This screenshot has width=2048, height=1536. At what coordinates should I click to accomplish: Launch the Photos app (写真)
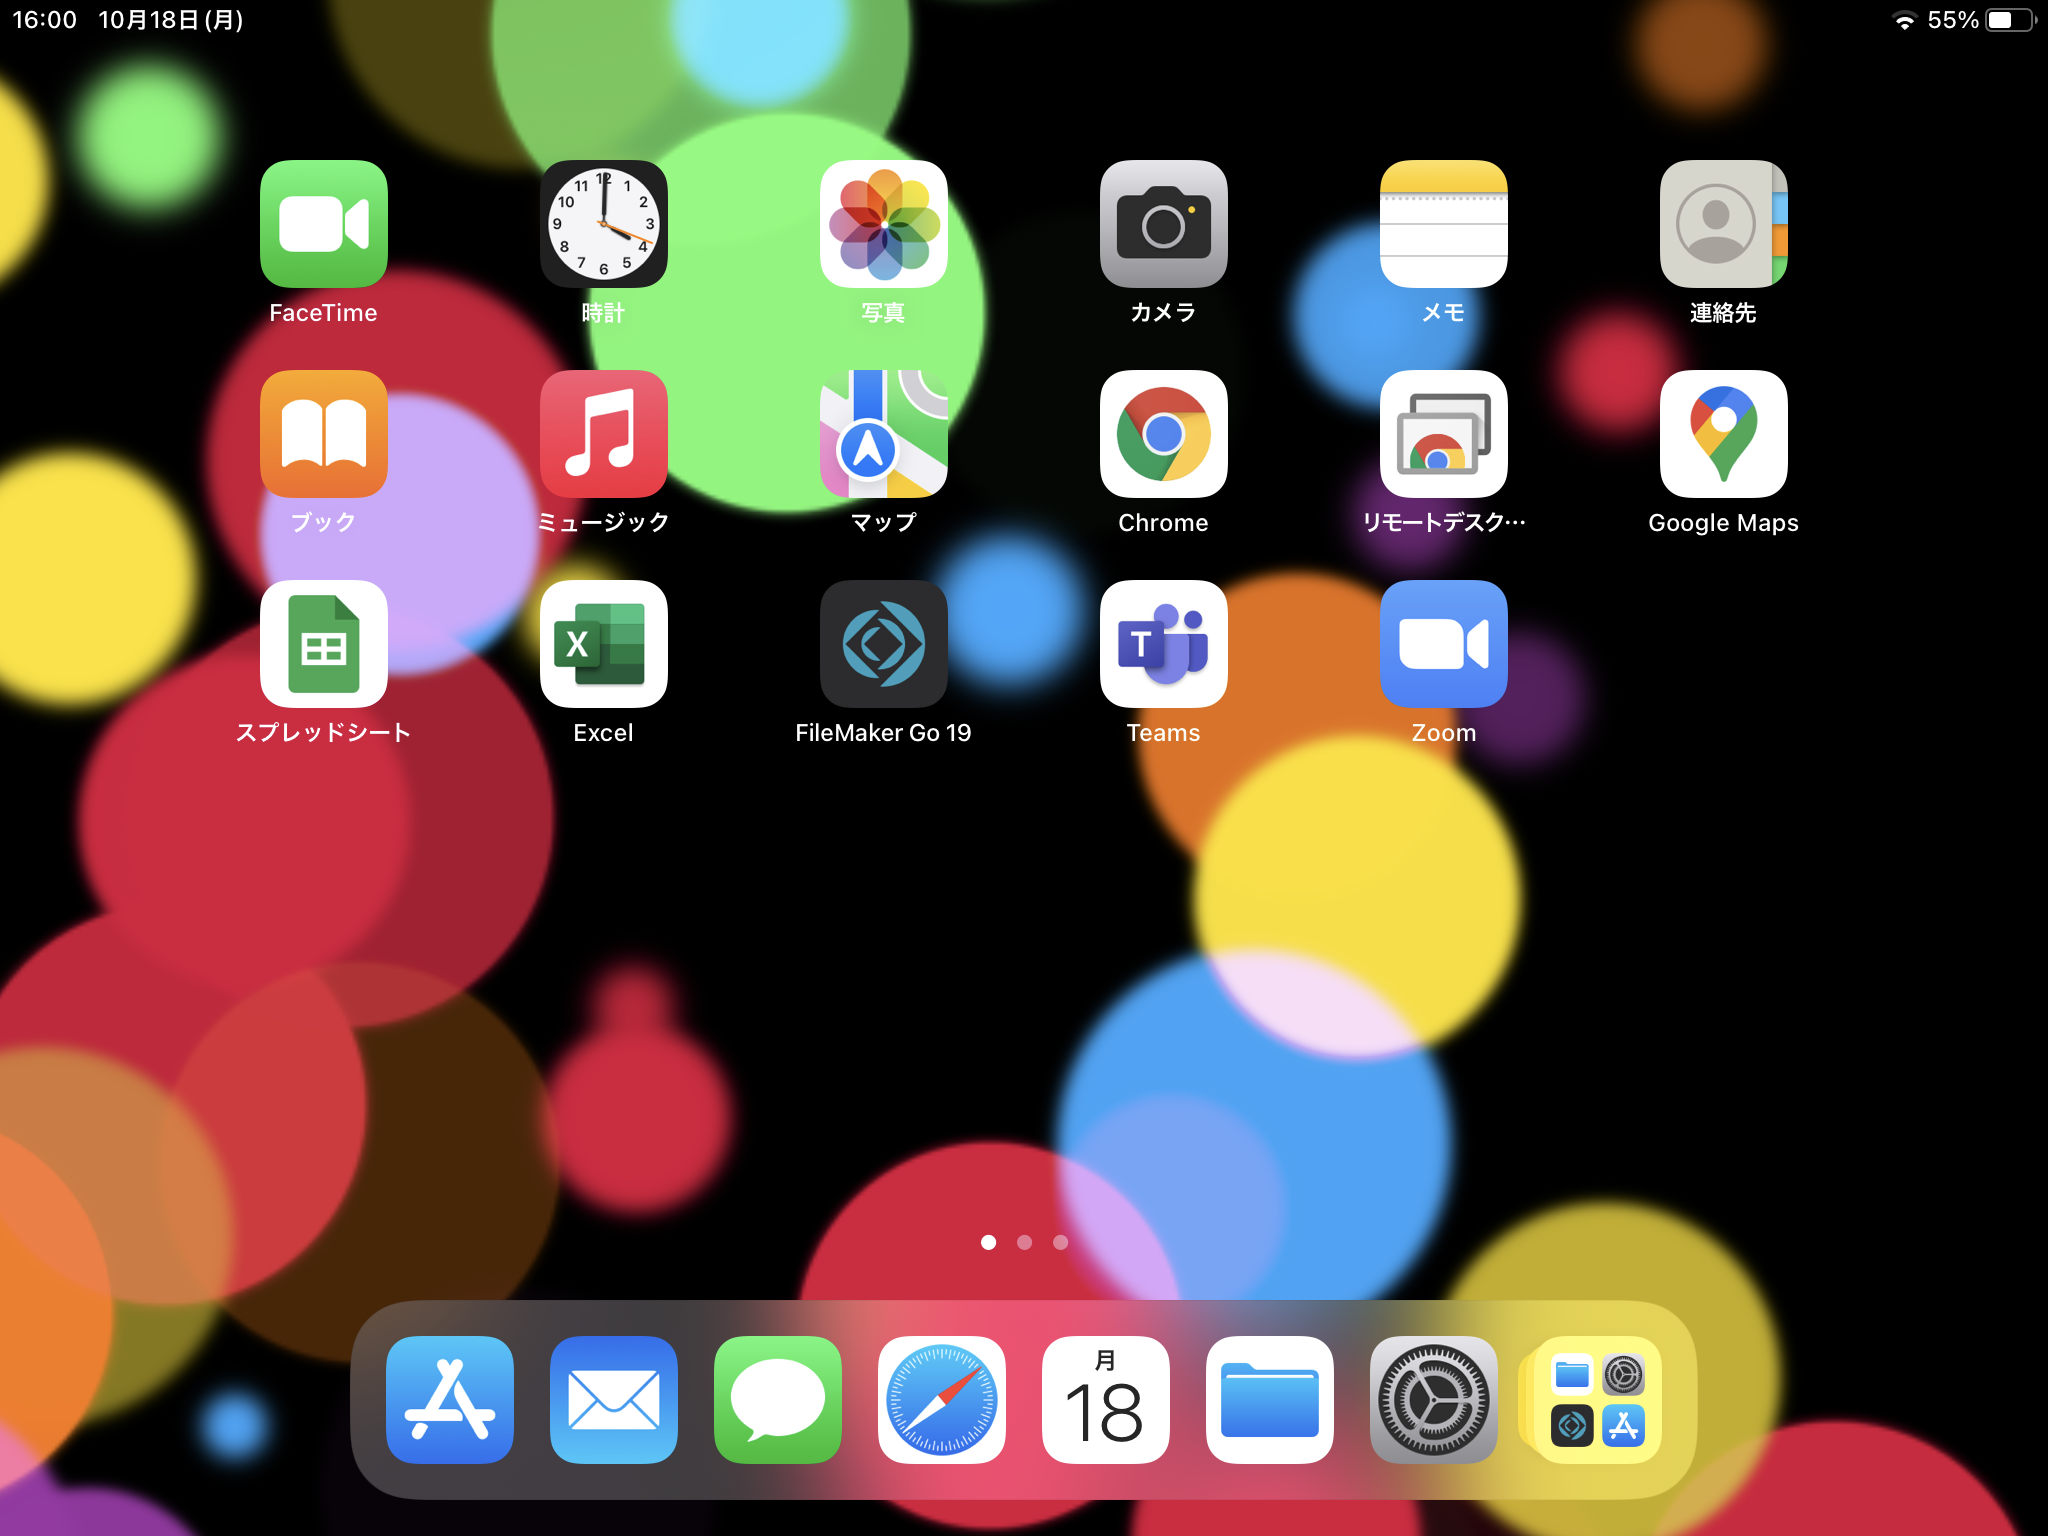(x=884, y=224)
